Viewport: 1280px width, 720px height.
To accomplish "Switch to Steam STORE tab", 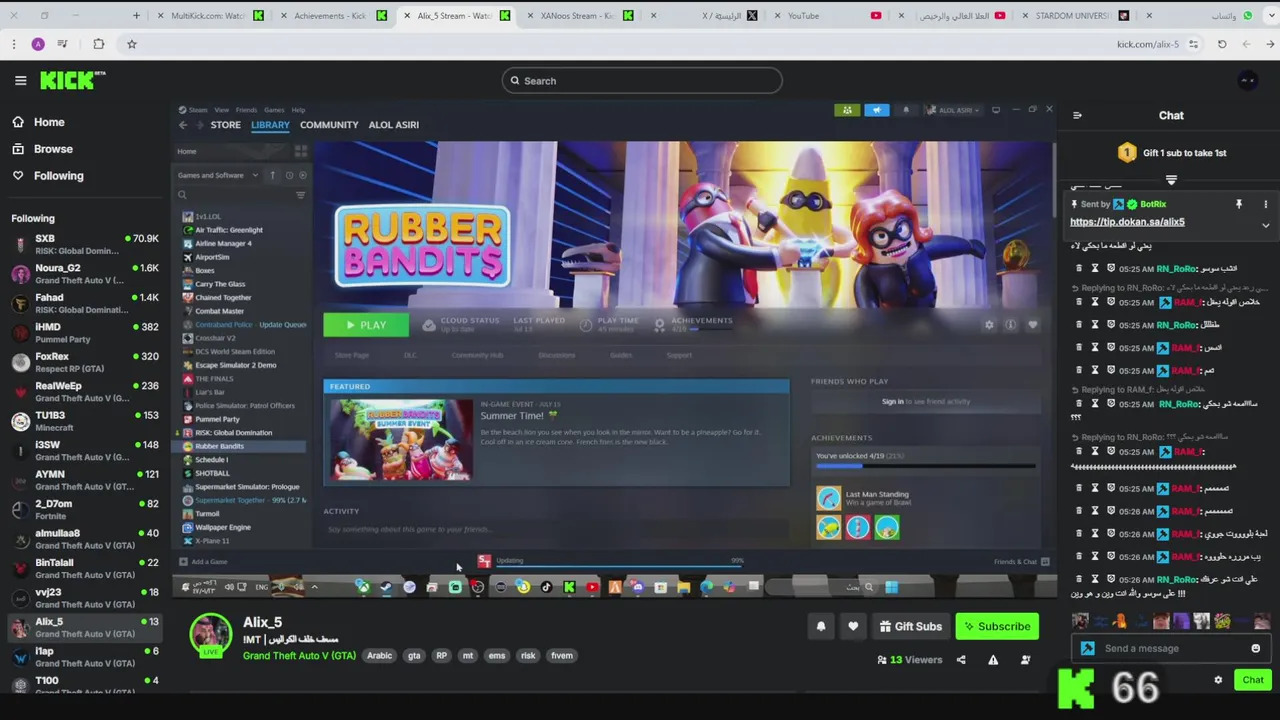I will 225,125.
